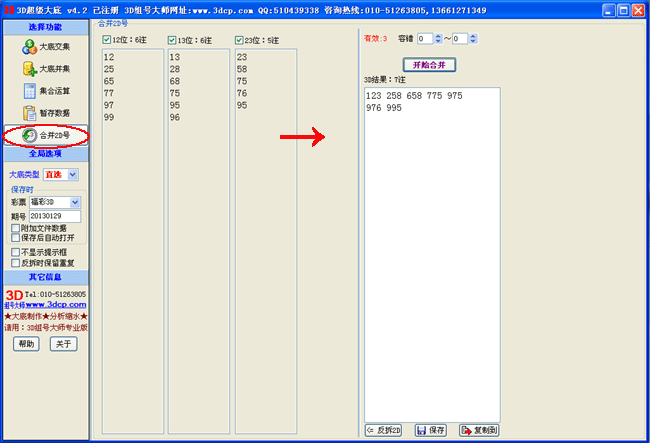Viewport: 650px width, 443px height.
Task: Click the 期号 input field
Action: pyautogui.click(x=54, y=216)
